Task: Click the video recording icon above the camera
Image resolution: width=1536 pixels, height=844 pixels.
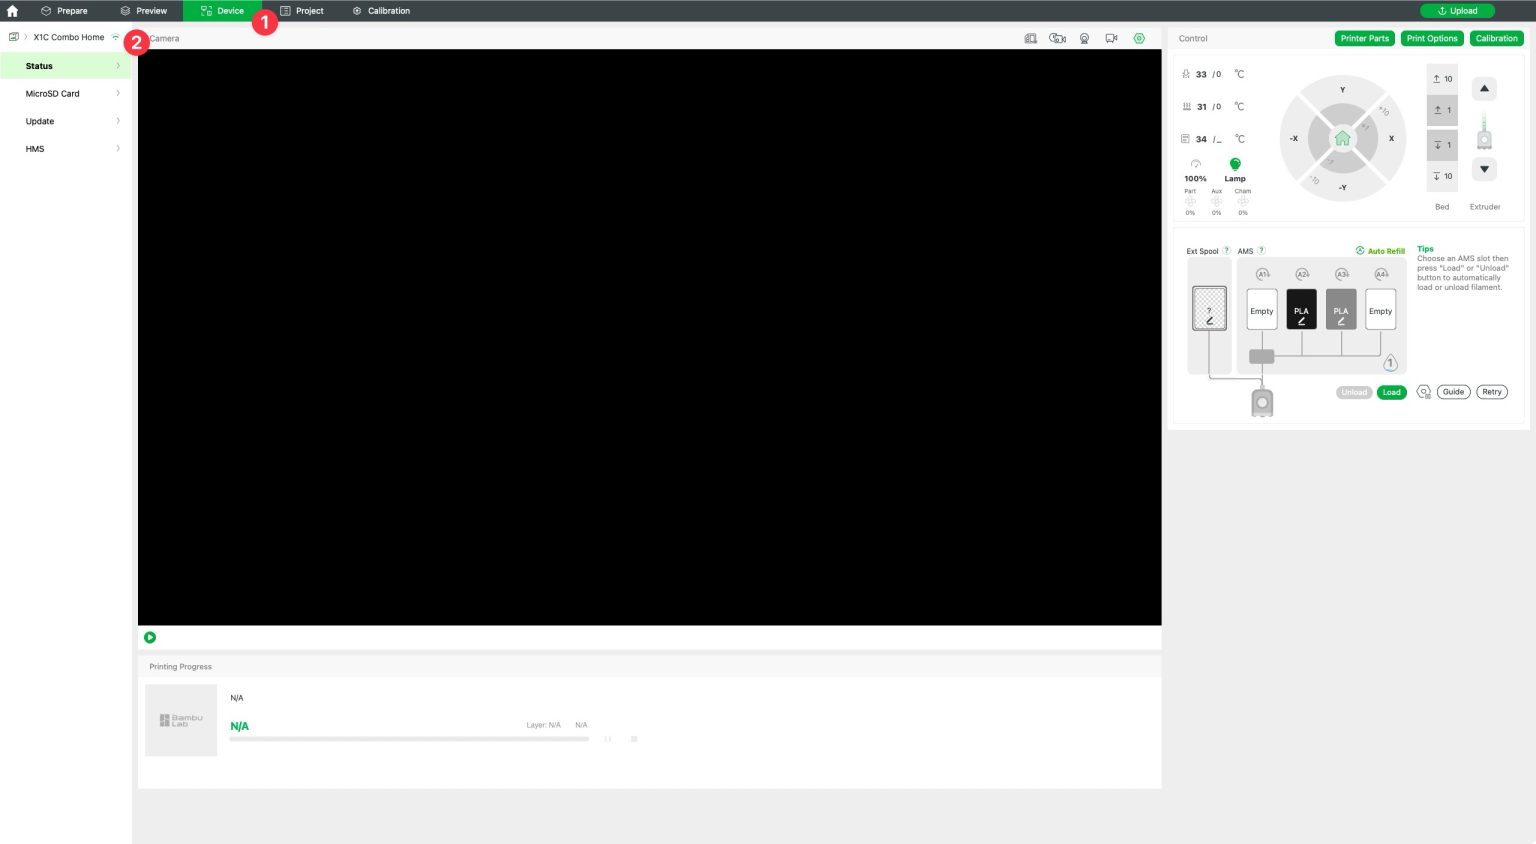Action: [1111, 38]
